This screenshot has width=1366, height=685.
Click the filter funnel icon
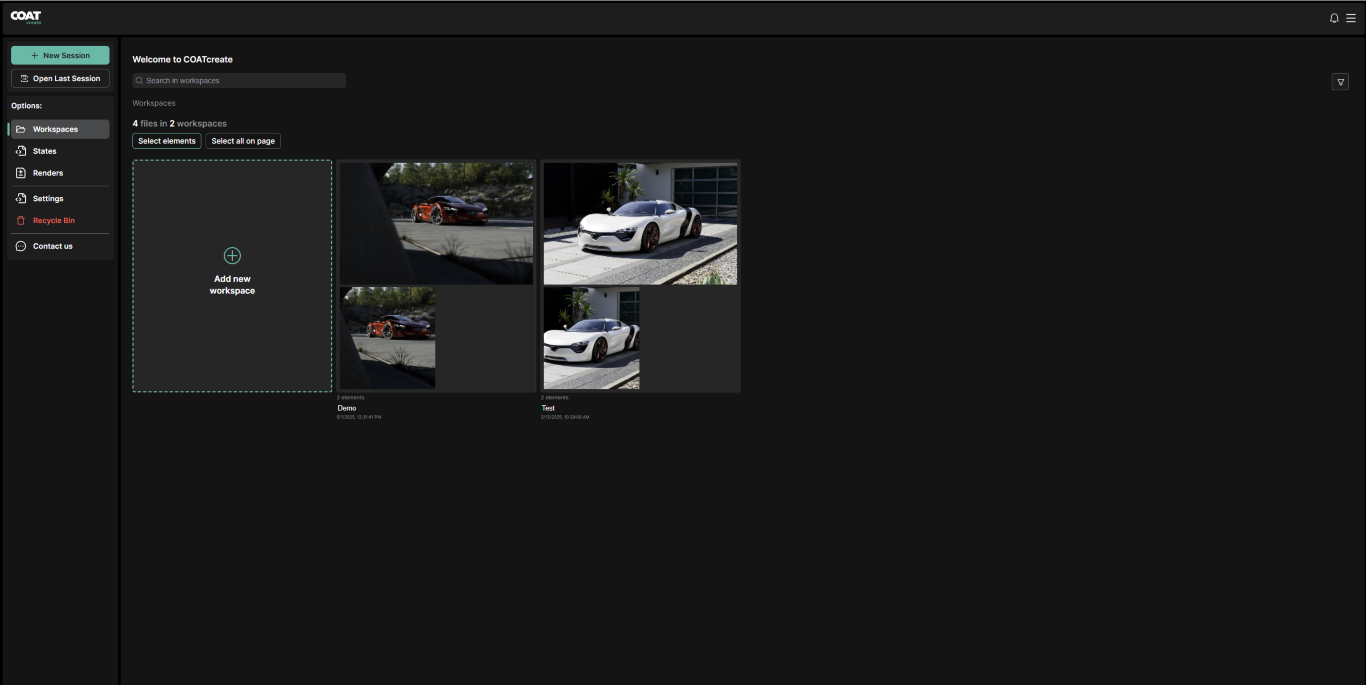point(1340,82)
